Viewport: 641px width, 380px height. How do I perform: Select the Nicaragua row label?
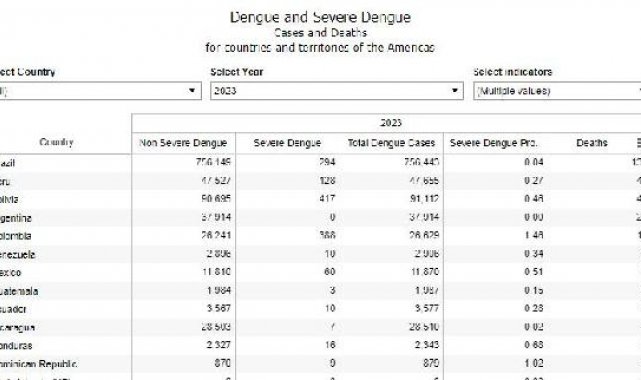point(17,328)
